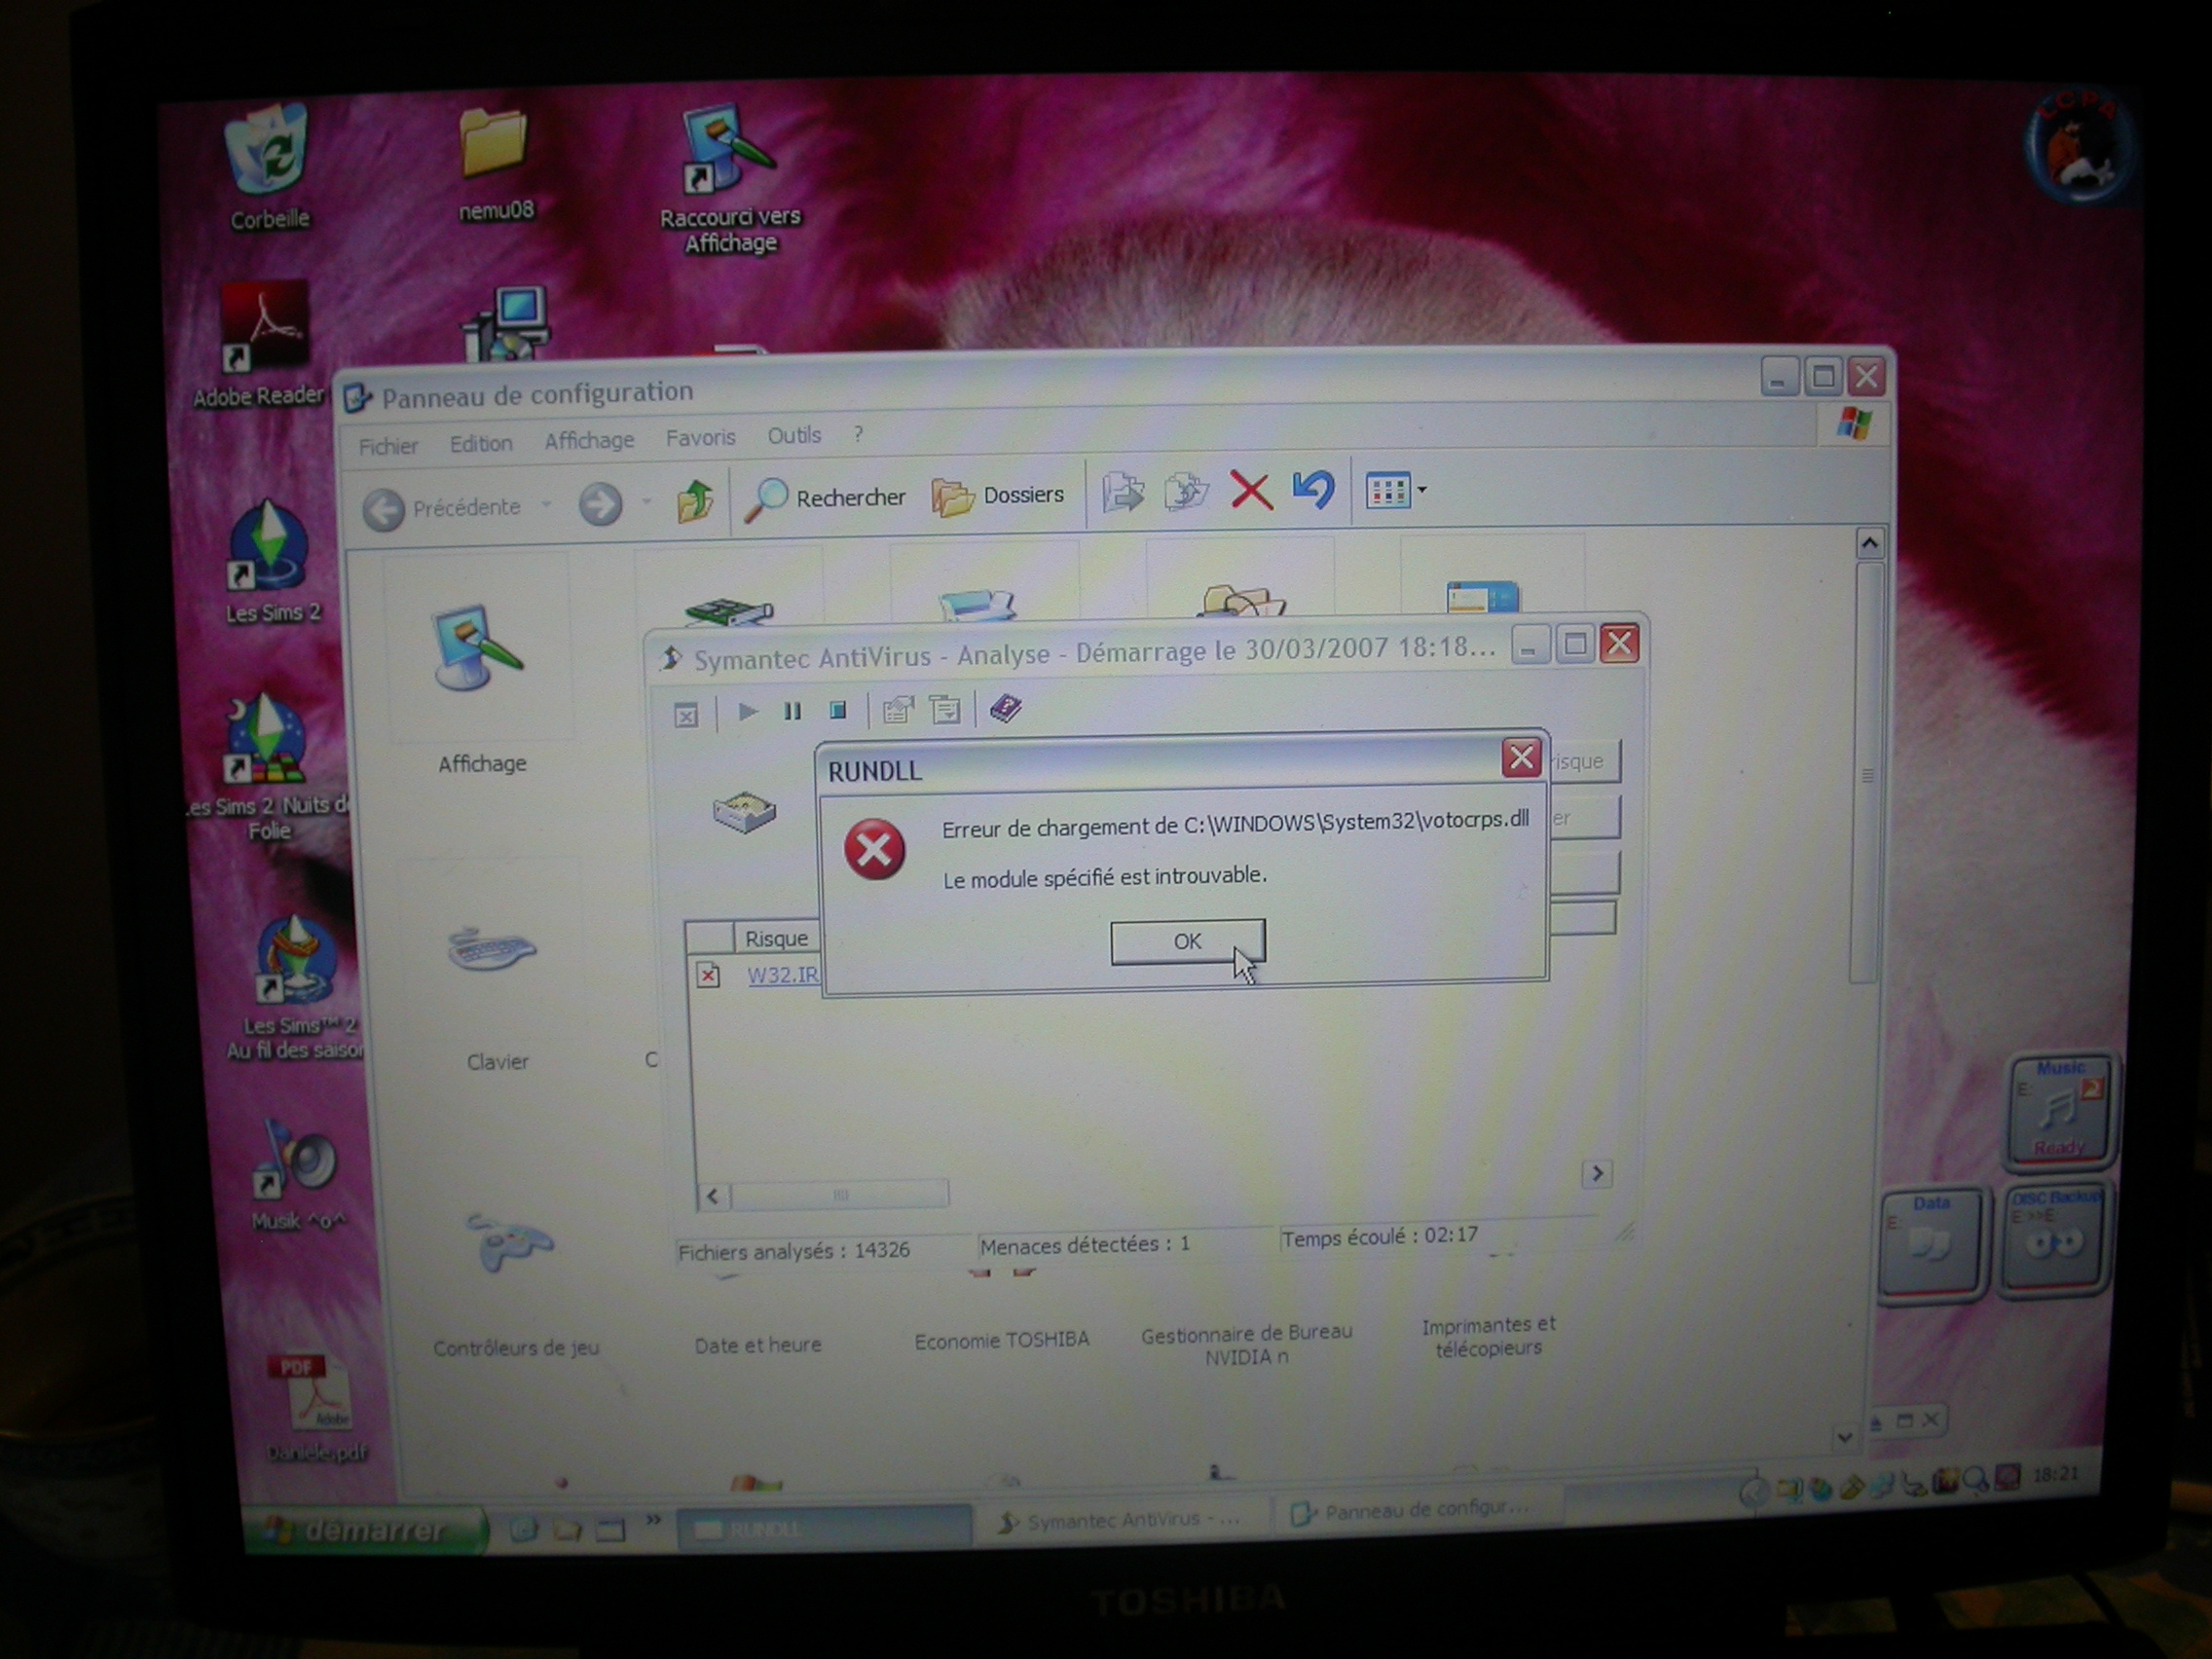Click the Symantec properties toolbar icon

897,709
